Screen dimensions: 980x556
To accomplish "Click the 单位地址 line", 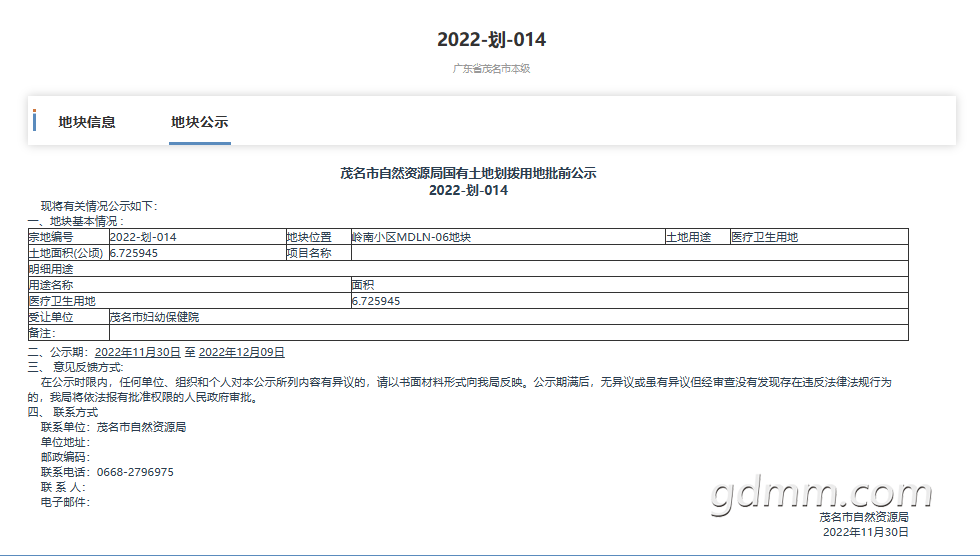I will pos(65,442).
